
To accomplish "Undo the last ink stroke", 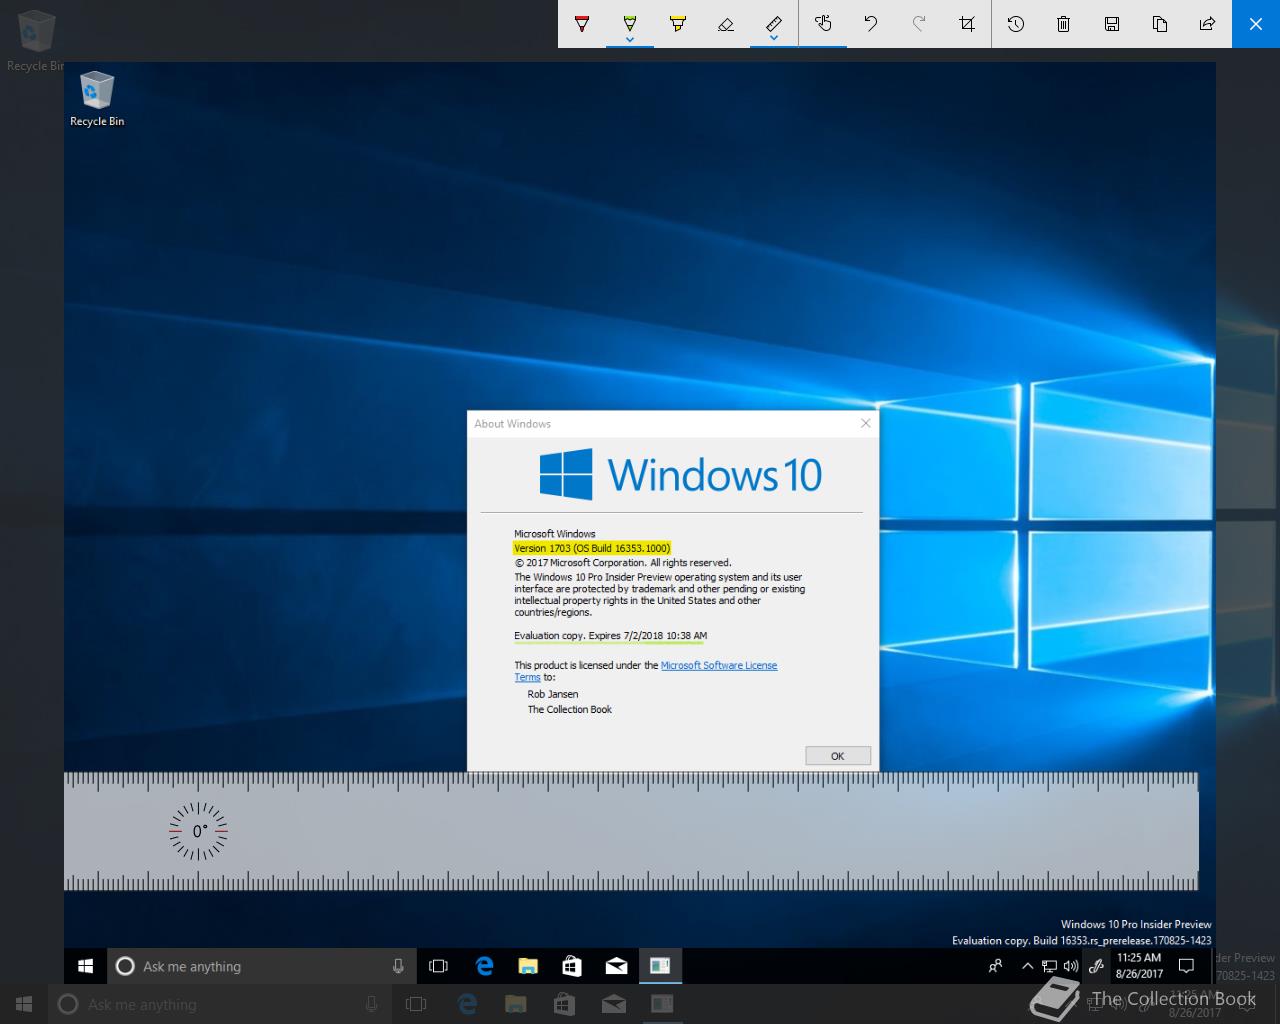I will (x=871, y=24).
